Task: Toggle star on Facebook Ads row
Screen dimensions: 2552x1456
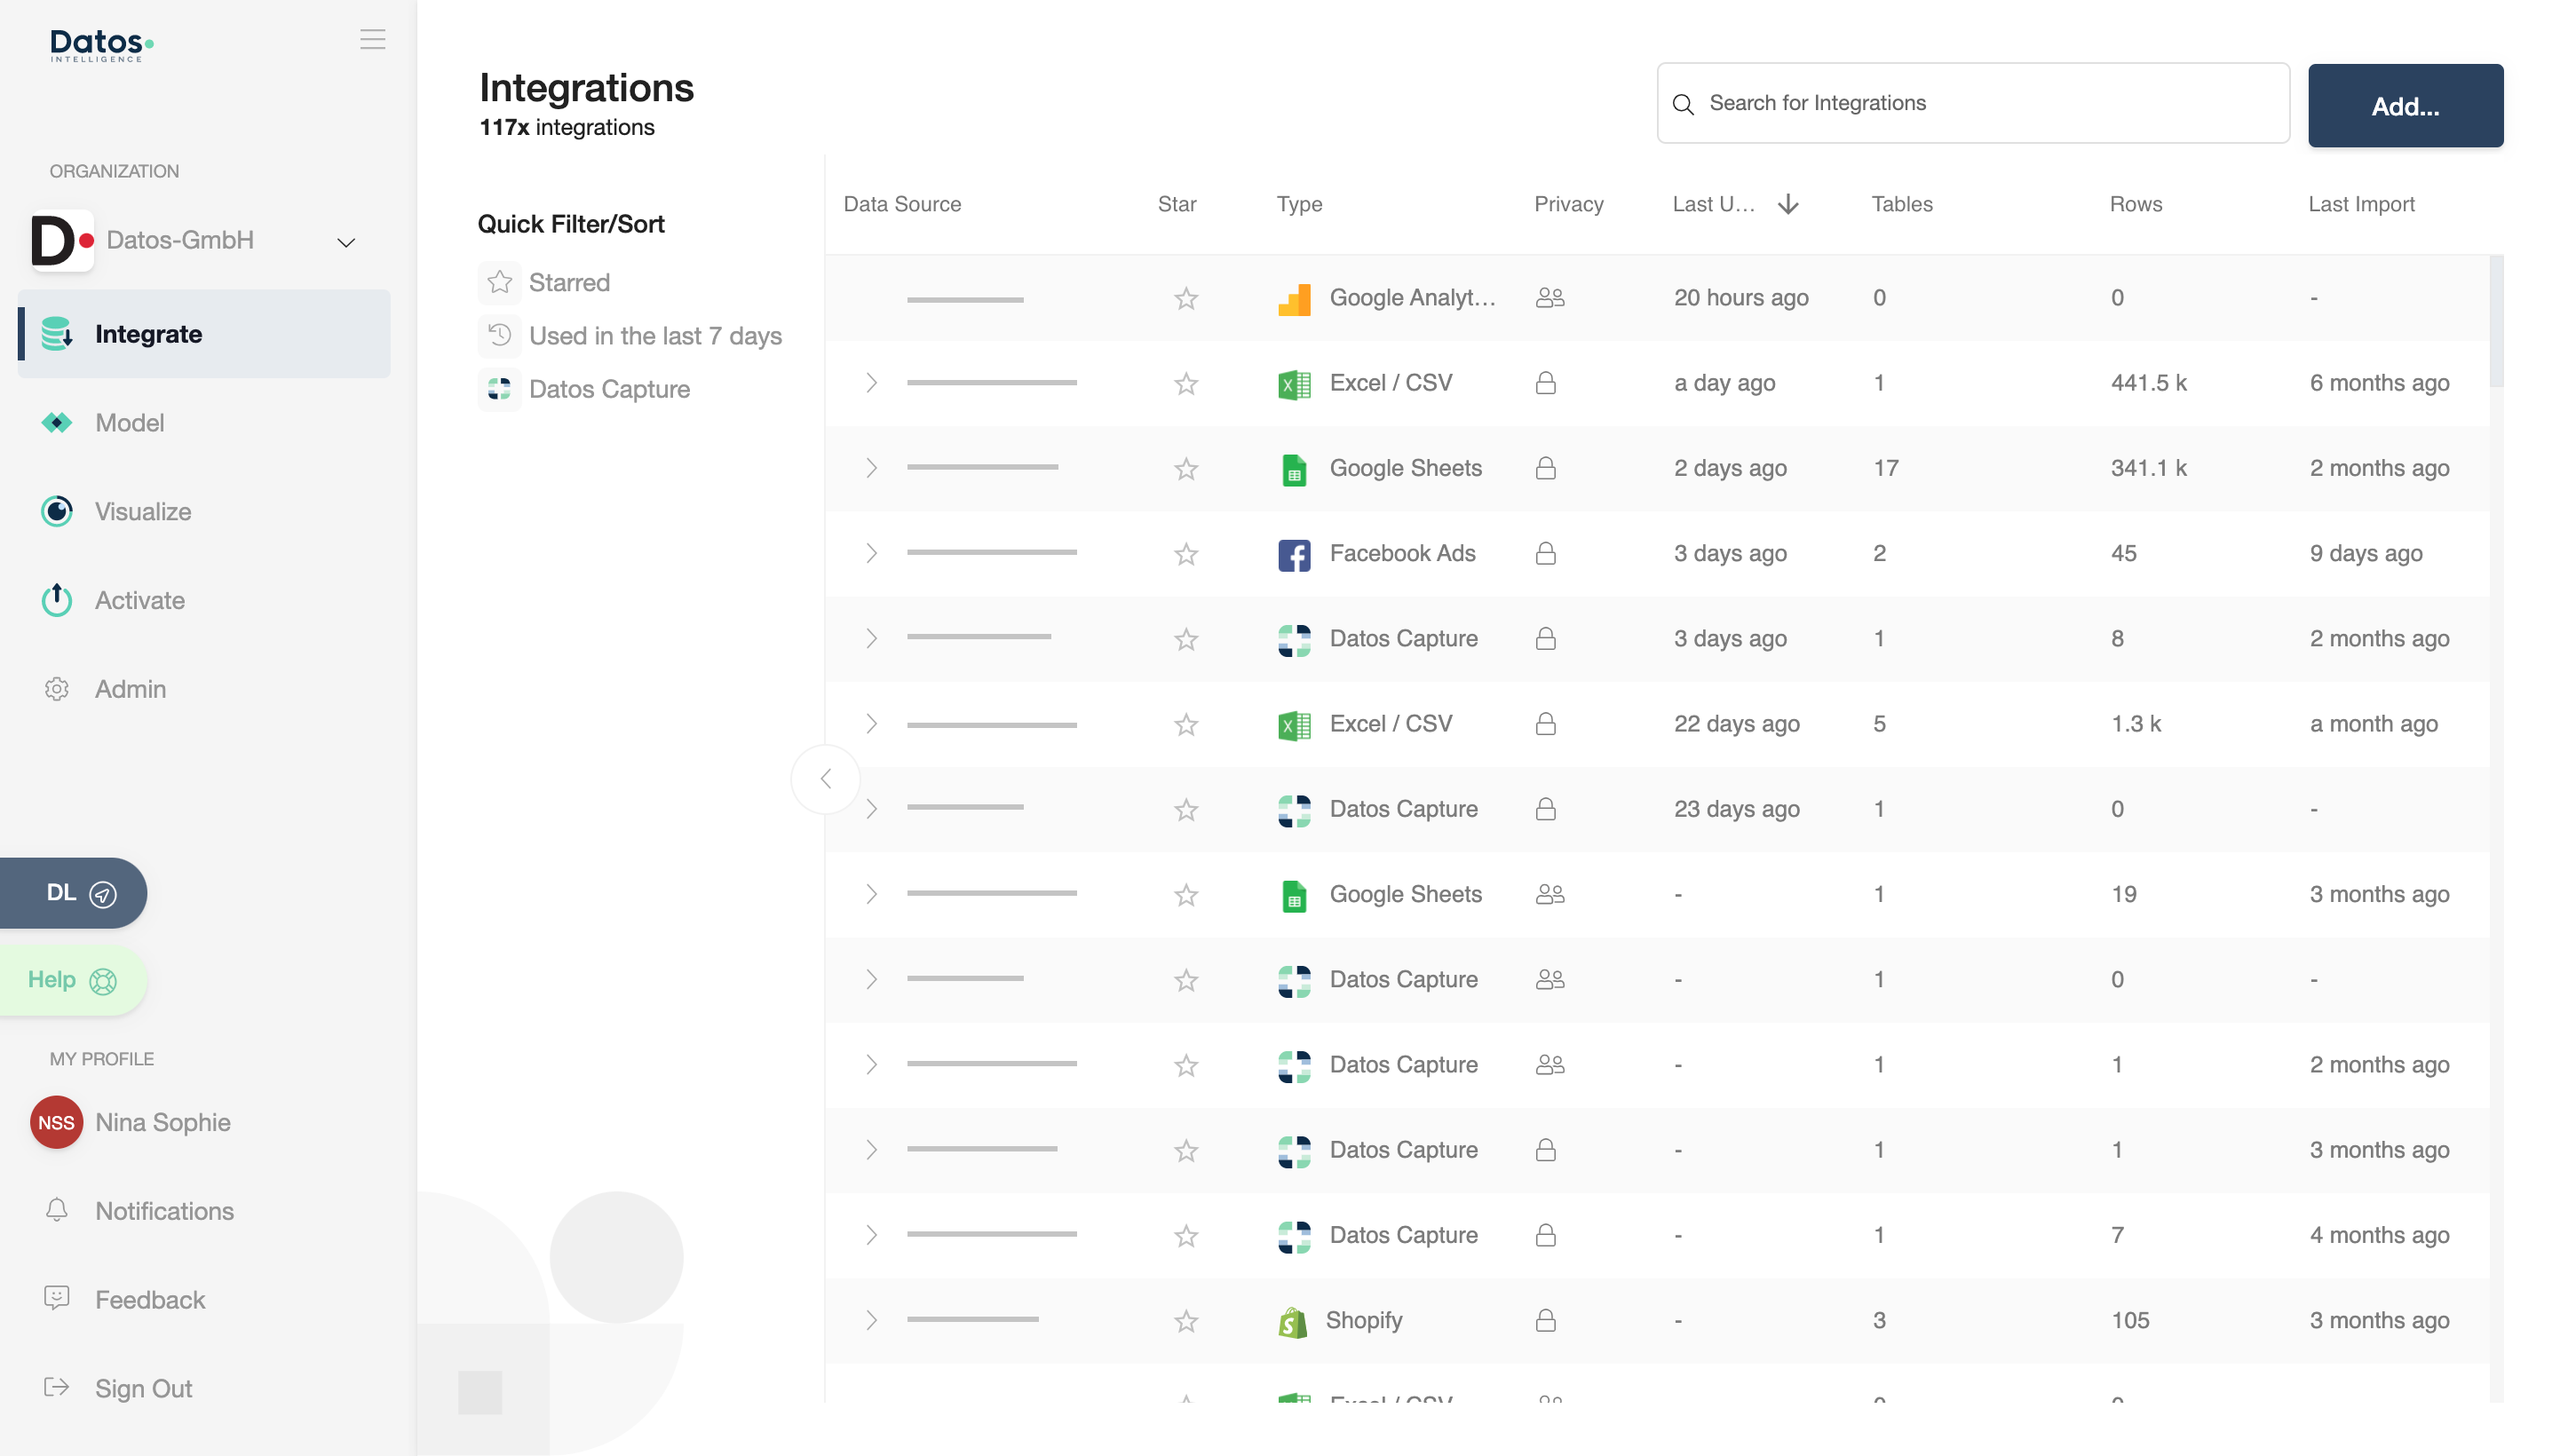Action: click(x=1186, y=554)
